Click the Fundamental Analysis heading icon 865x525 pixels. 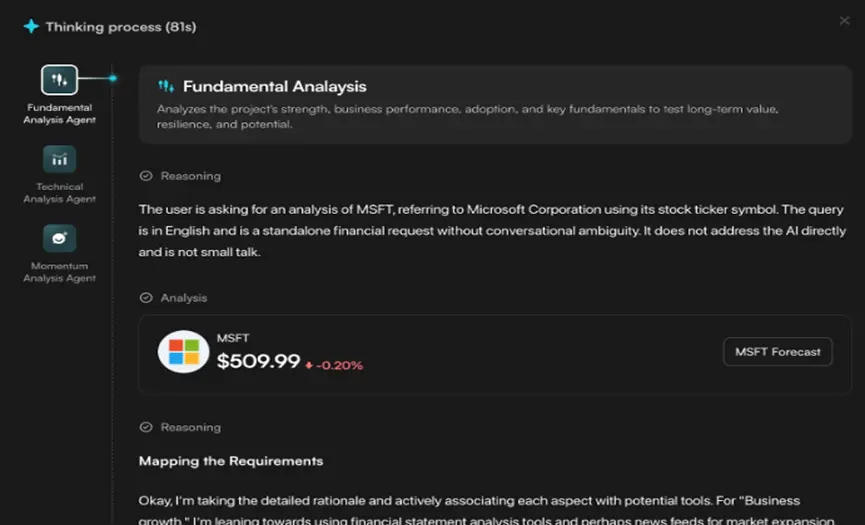click(x=166, y=87)
